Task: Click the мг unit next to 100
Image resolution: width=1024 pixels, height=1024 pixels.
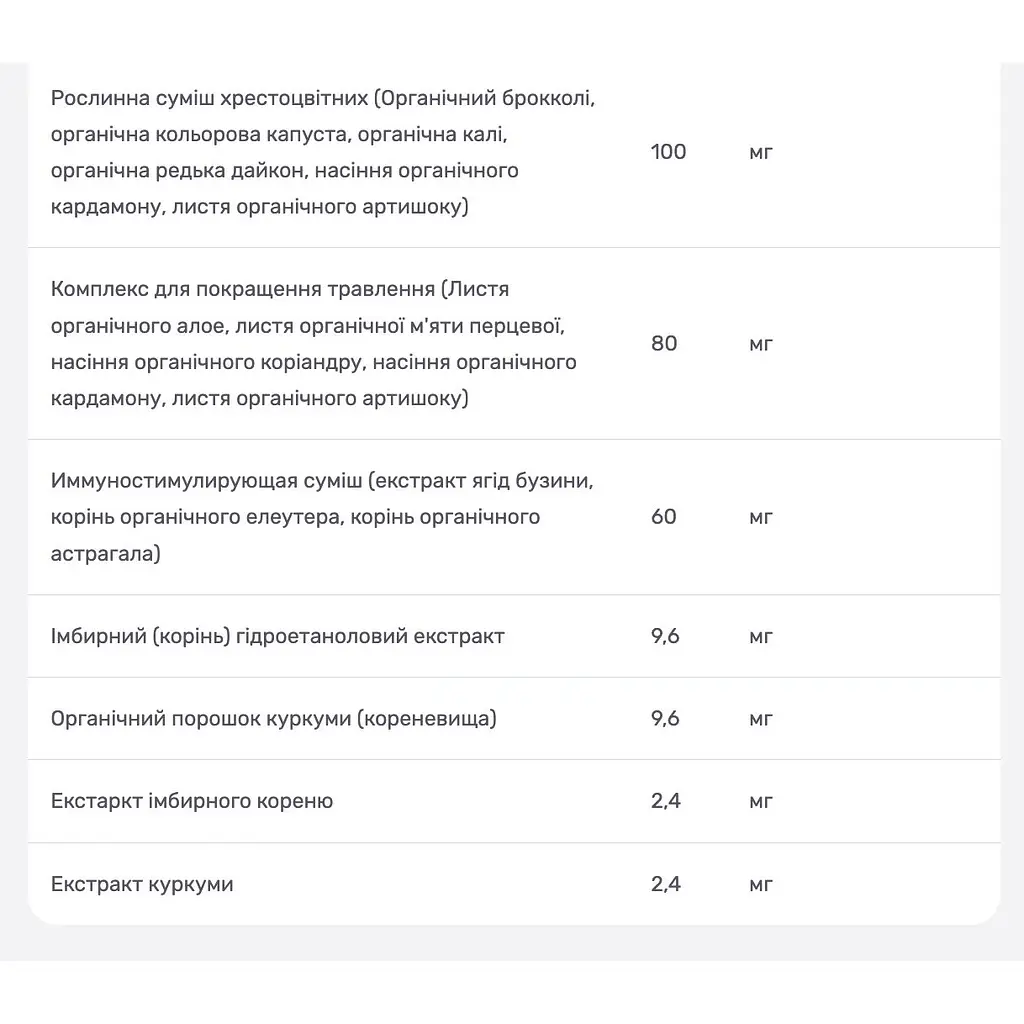Action: (761, 152)
